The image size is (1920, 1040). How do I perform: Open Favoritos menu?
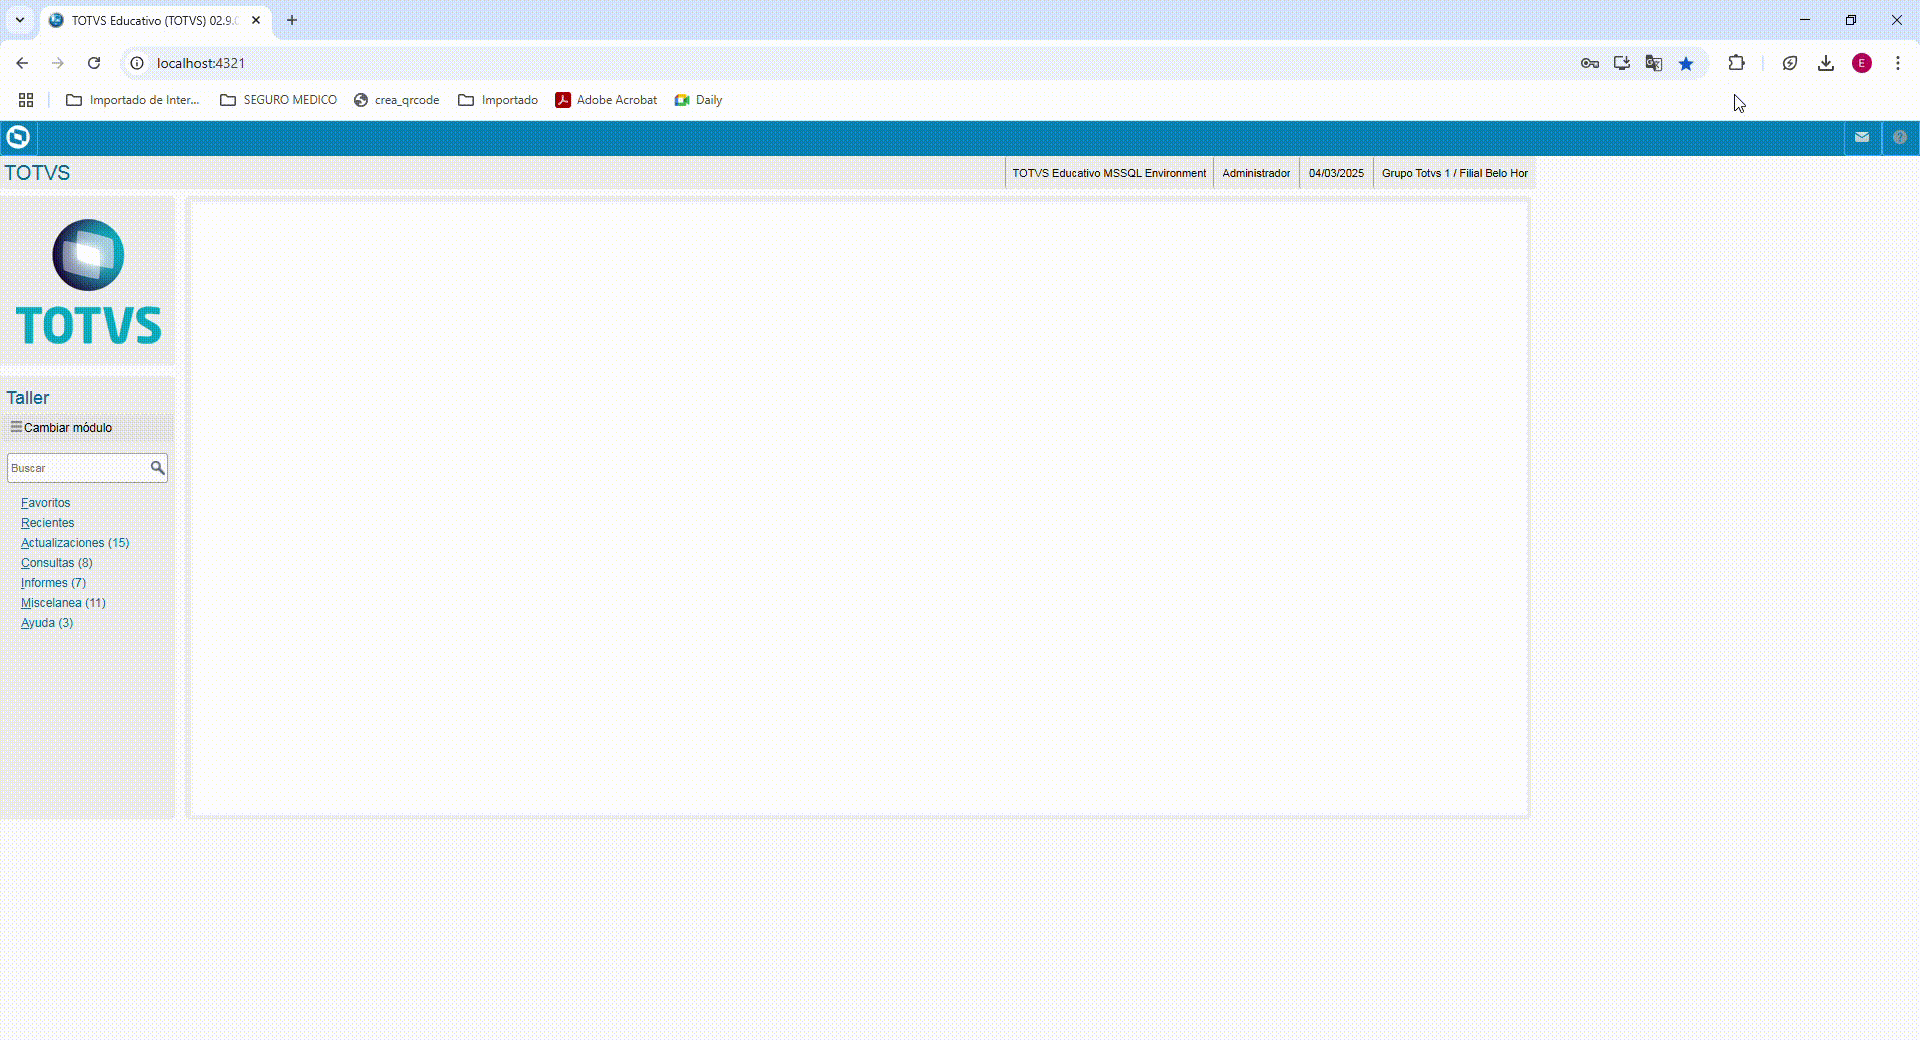(46, 503)
